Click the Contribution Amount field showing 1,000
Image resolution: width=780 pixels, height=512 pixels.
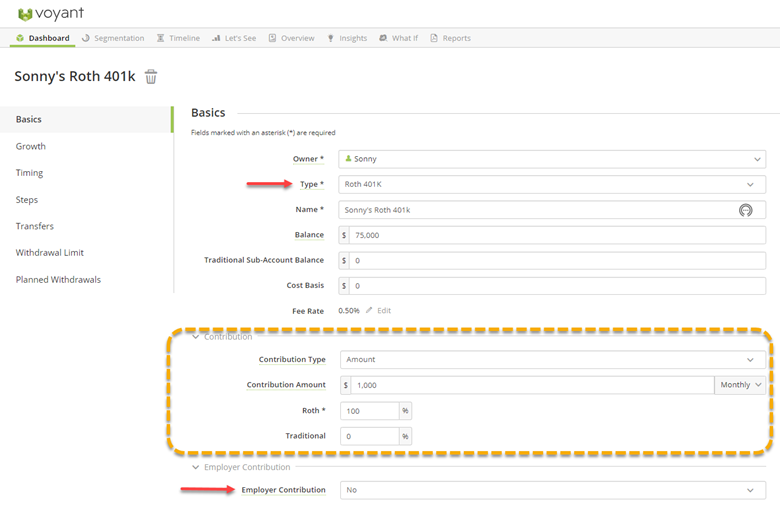click(x=533, y=385)
